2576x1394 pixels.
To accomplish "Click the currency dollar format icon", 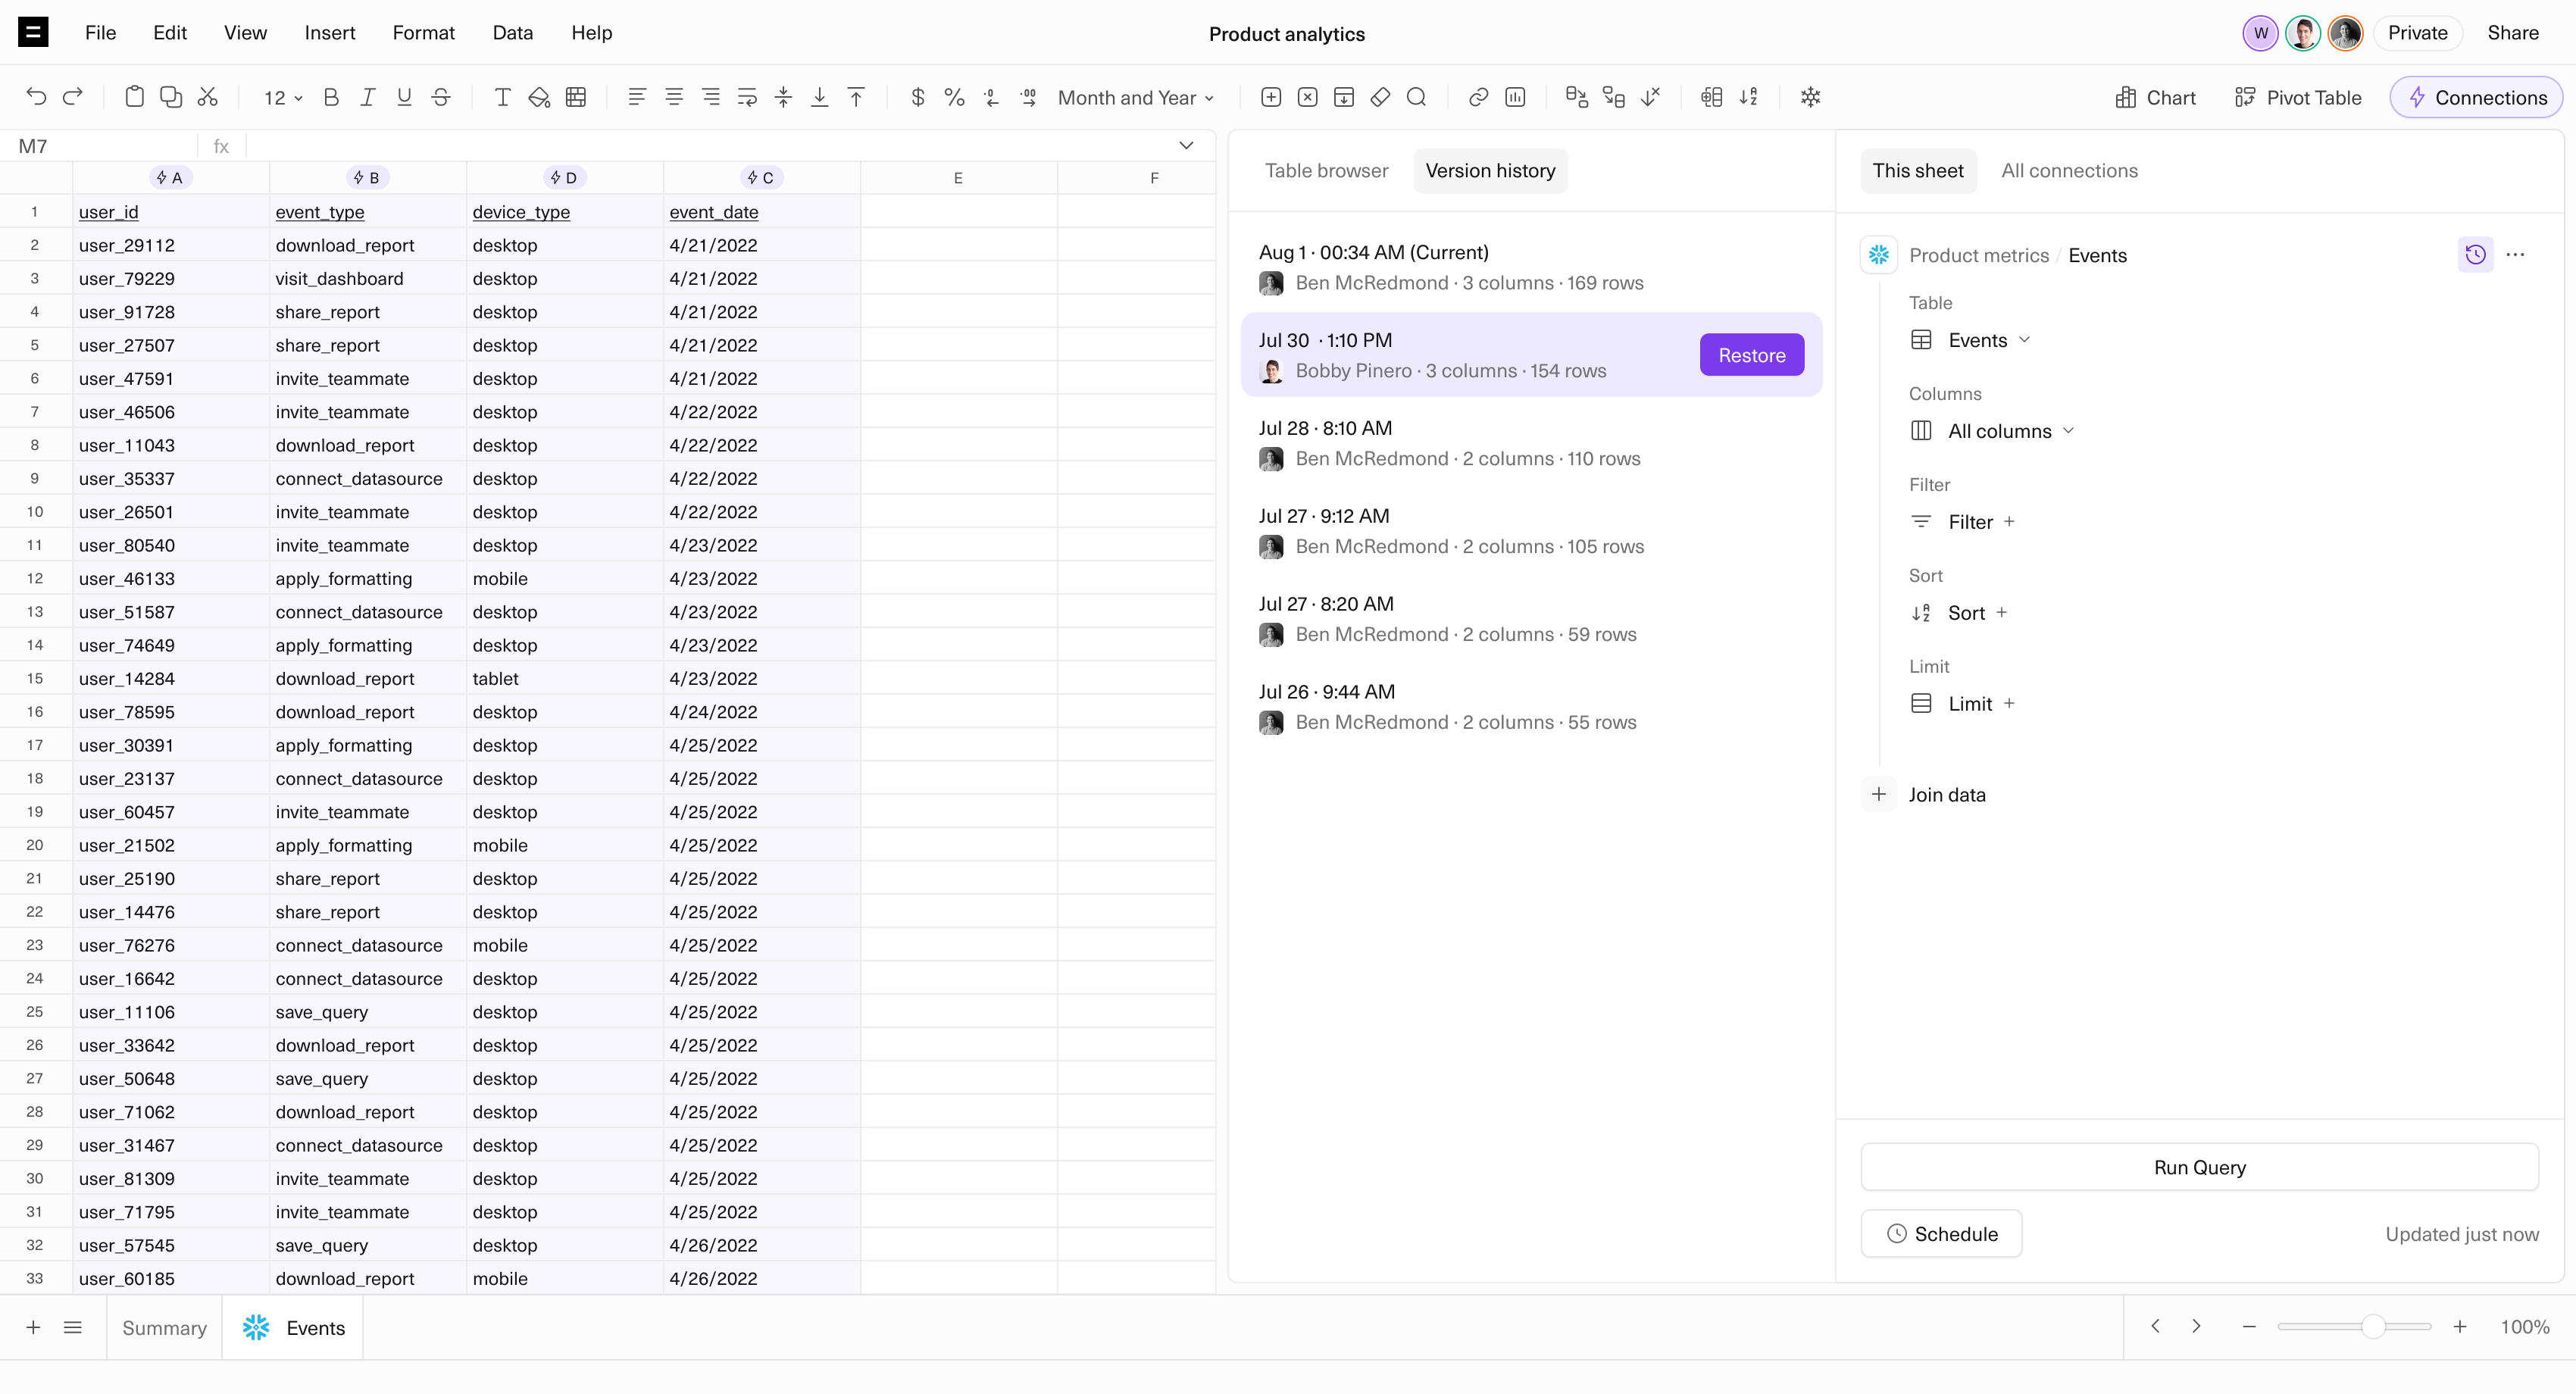I will click(917, 97).
